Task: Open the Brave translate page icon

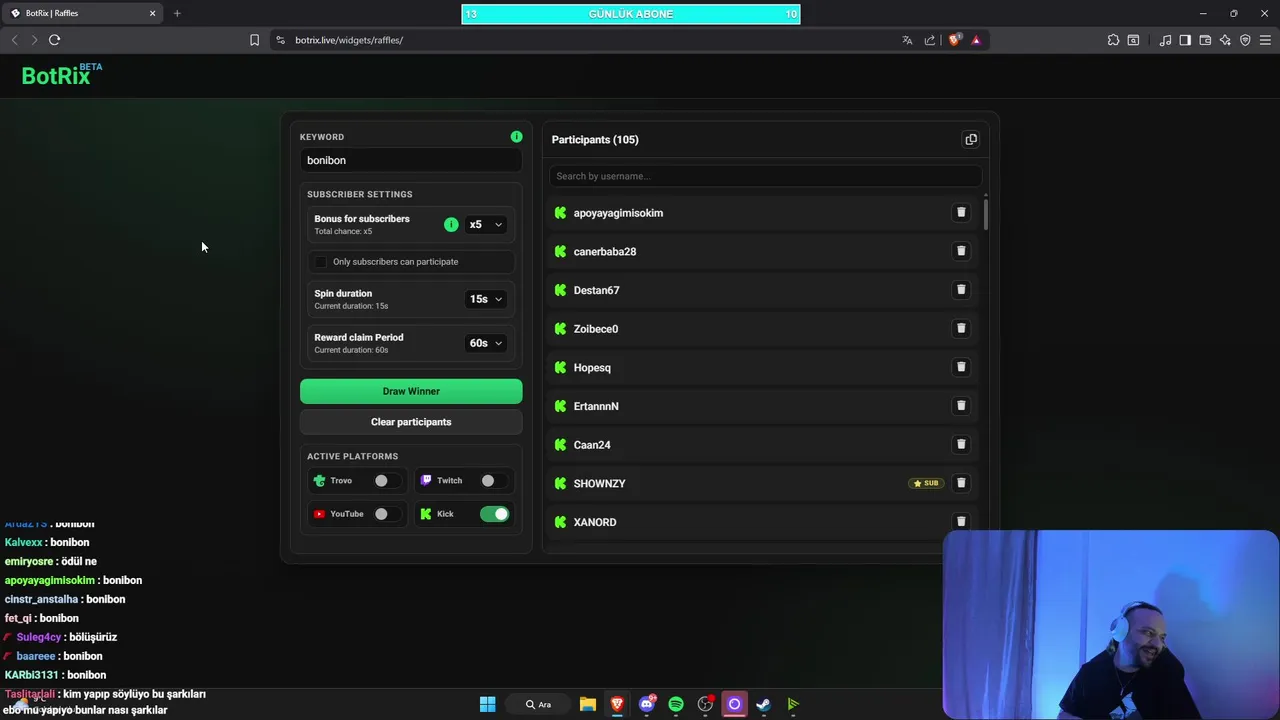Action: pos(907,40)
